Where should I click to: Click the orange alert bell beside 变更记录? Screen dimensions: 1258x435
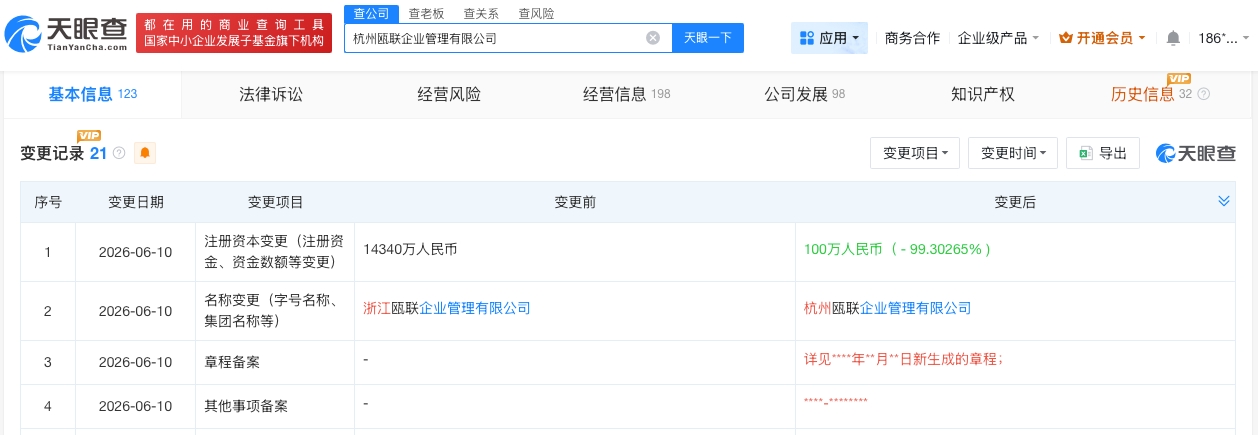(145, 153)
